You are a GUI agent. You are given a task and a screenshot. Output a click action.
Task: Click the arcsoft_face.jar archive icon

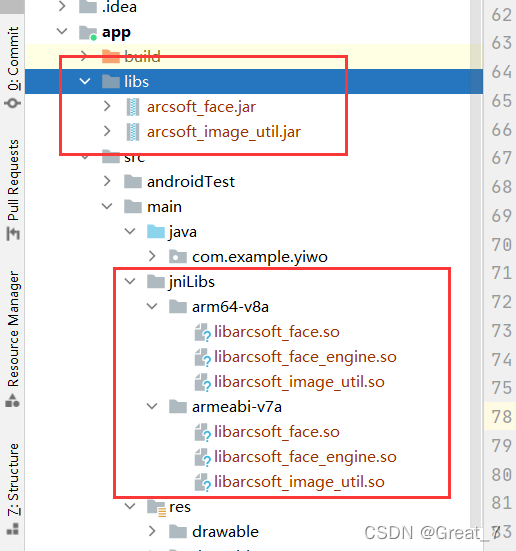point(133,107)
